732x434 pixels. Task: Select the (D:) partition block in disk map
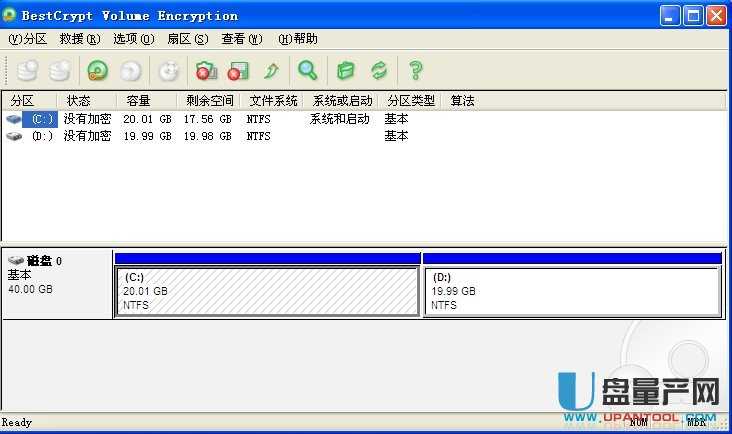[x=572, y=291]
